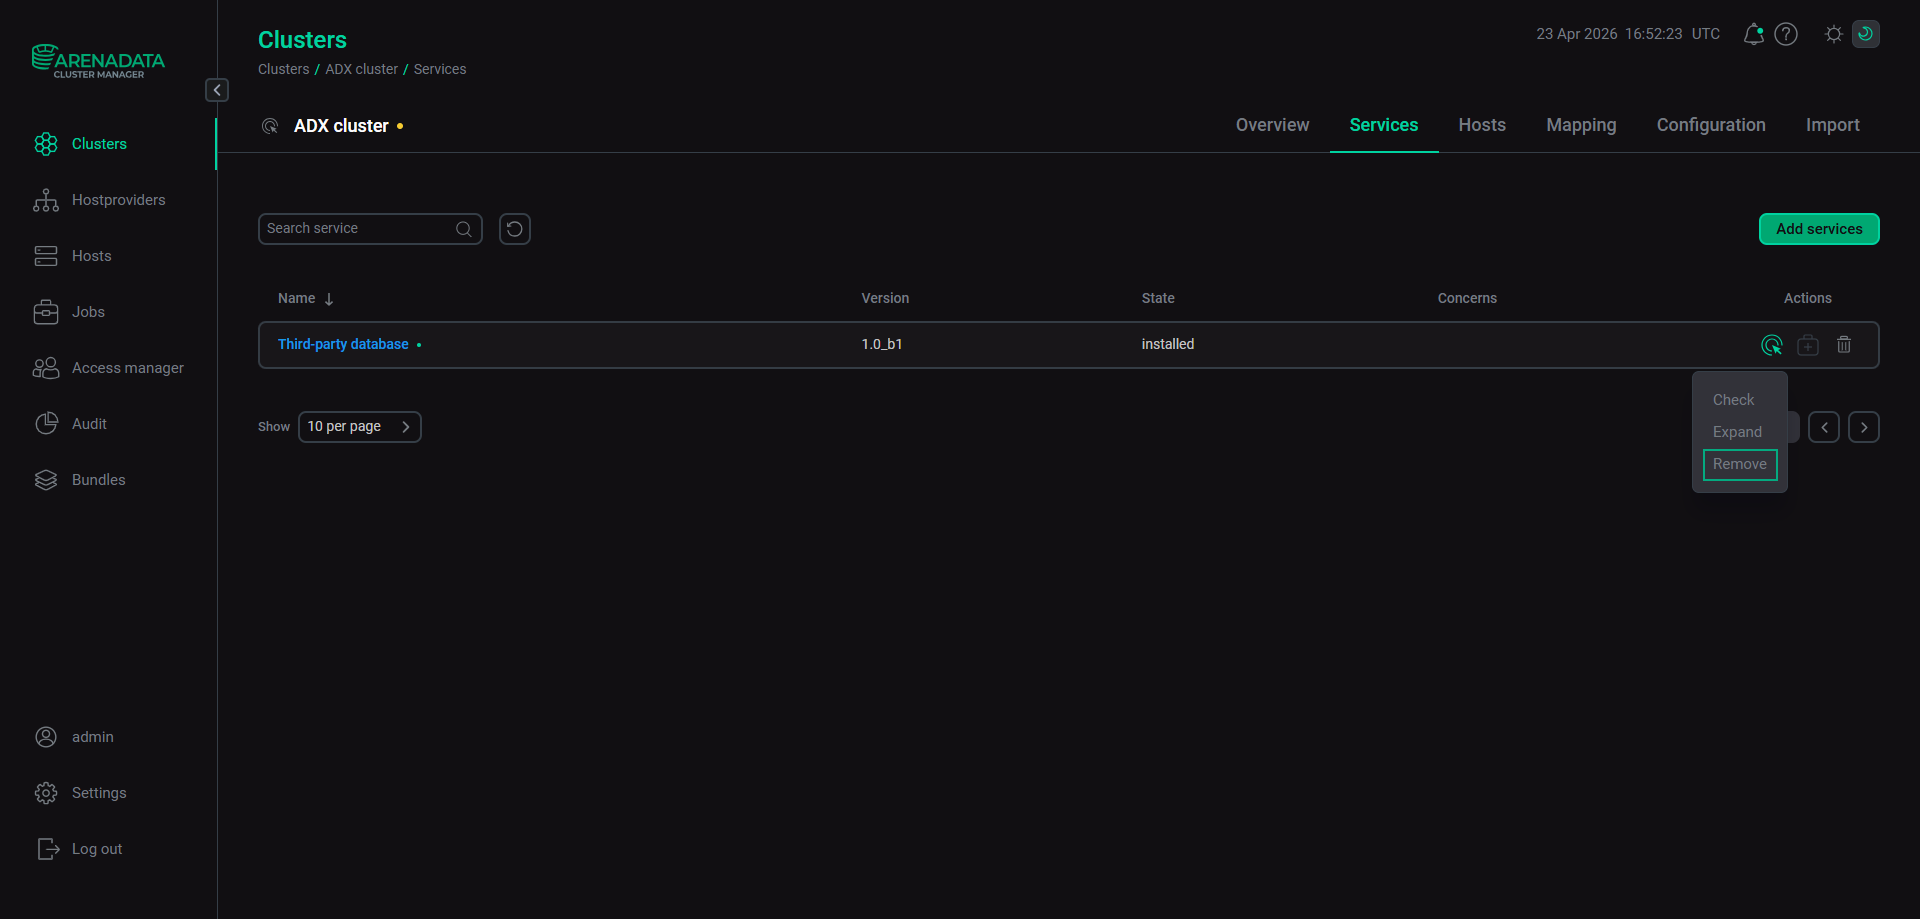
Task: Go to the previous page of services
Action: click(x=1824, y=427)
